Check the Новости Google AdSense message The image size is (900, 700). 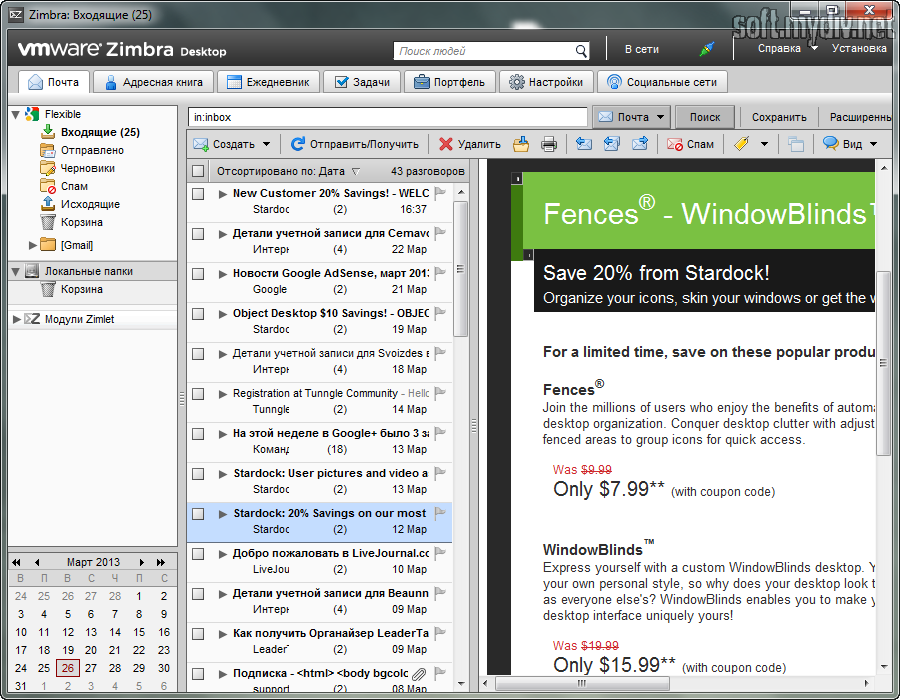(198, 274)
